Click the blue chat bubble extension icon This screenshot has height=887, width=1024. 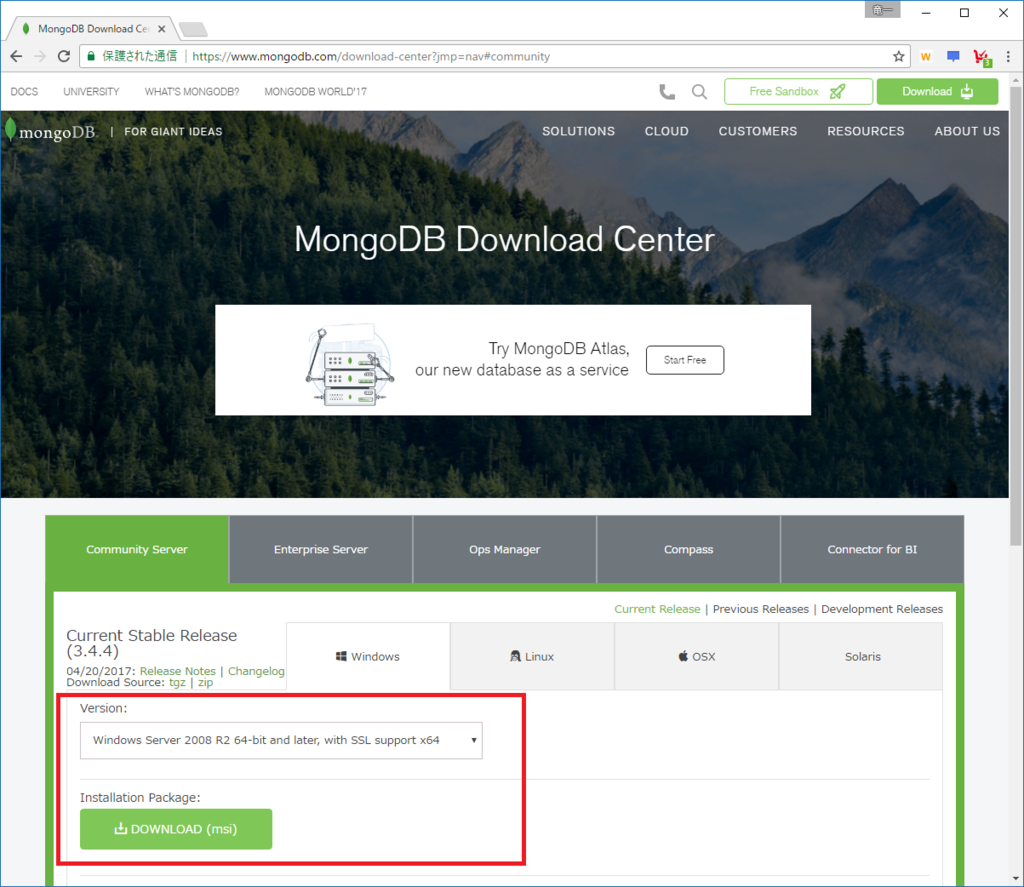pos(953,56)
